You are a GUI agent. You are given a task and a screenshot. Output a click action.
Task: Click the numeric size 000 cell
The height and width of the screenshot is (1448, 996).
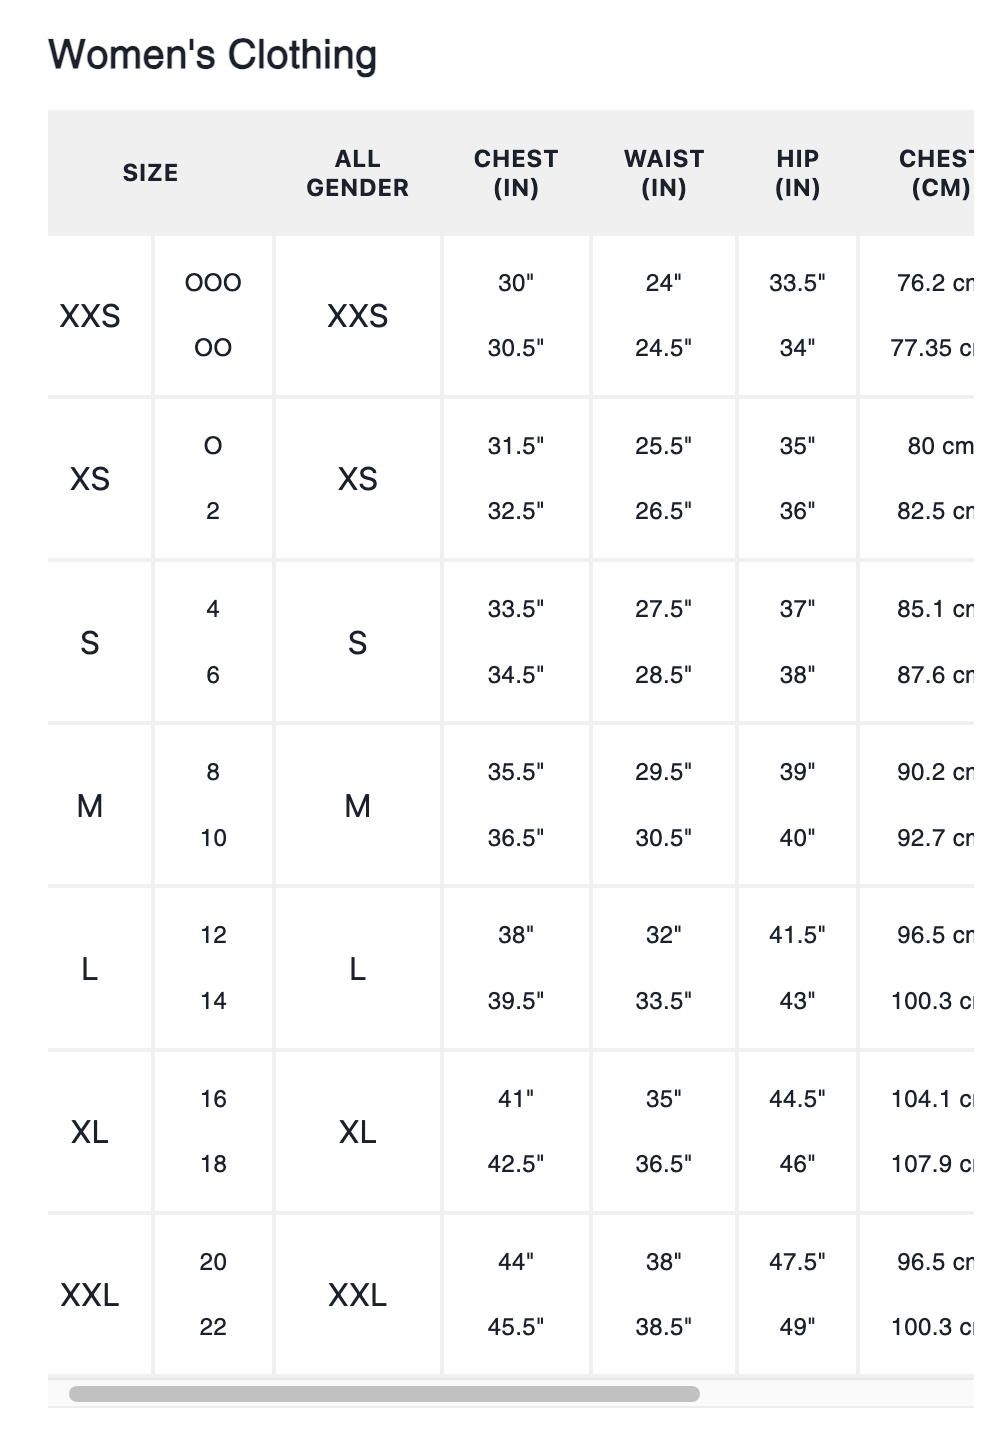pyautogui.click(x=213, y=283)
